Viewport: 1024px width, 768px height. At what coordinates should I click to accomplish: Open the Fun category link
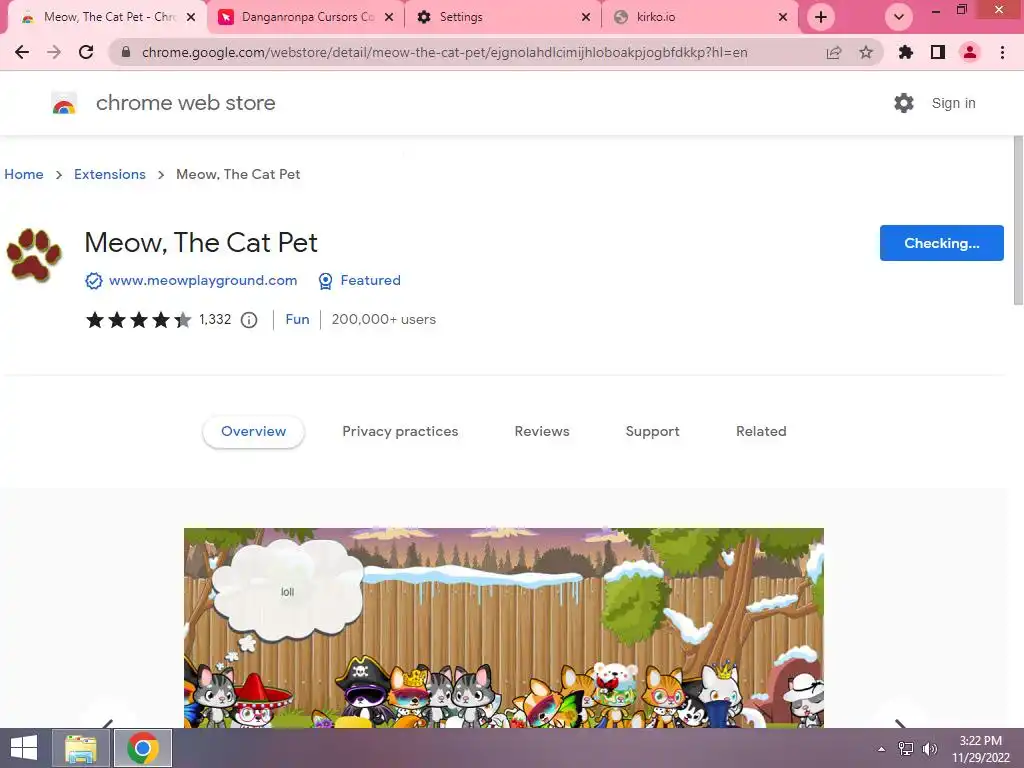297,319
